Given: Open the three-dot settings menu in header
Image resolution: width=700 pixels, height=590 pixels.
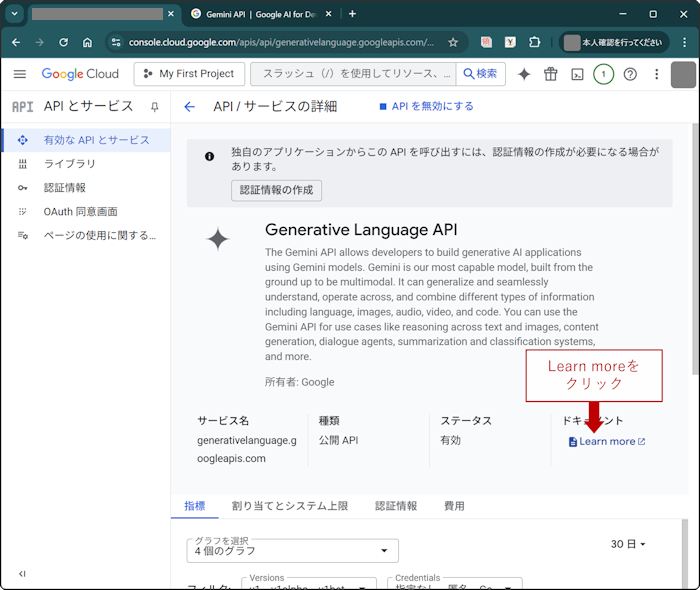Looking at the screenshot, I should 656,74.
